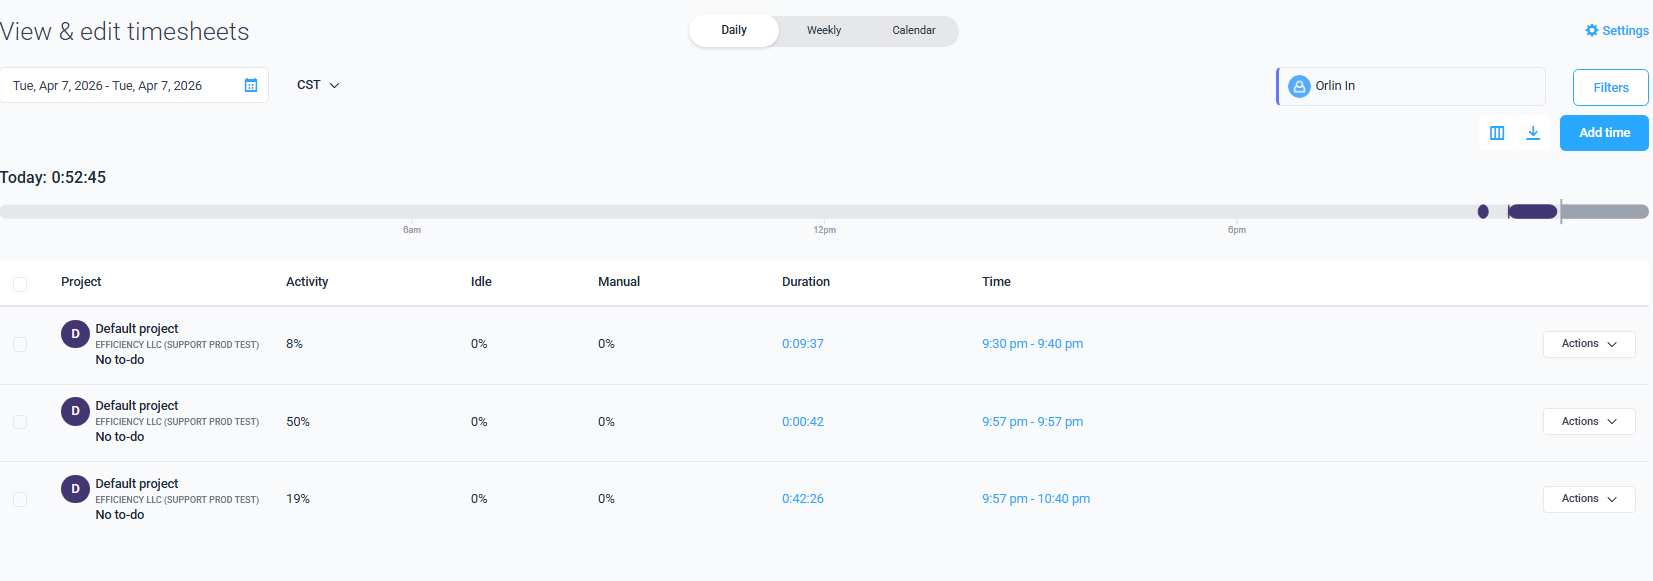Toggle the select-all checkbox in table header
Viewport: 1653px width, 581px height.
[x=20, y=284]
